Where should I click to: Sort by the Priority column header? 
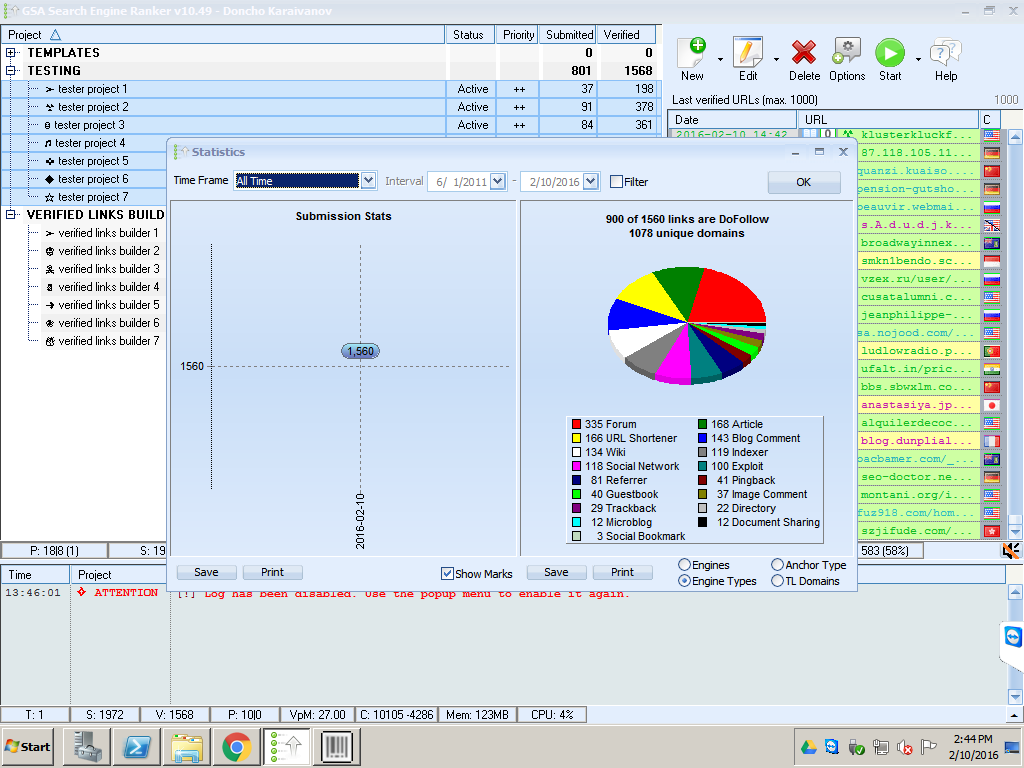click(x=517, y=35)
